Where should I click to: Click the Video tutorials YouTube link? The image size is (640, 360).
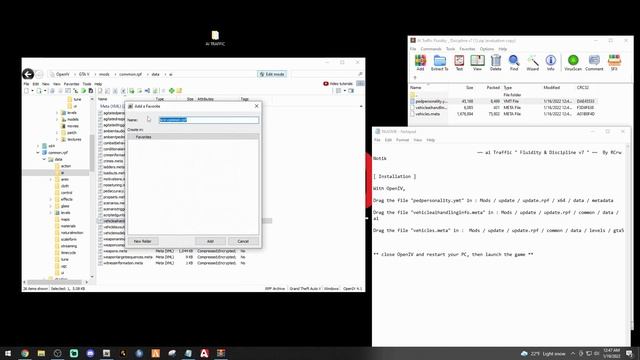(338, 84)
